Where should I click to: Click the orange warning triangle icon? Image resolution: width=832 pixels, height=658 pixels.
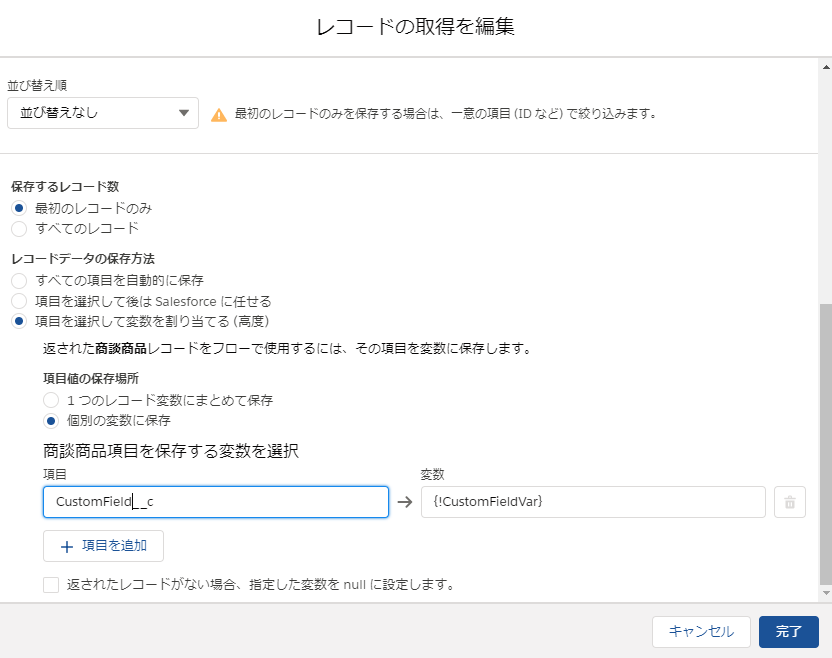tap(219, 115)
